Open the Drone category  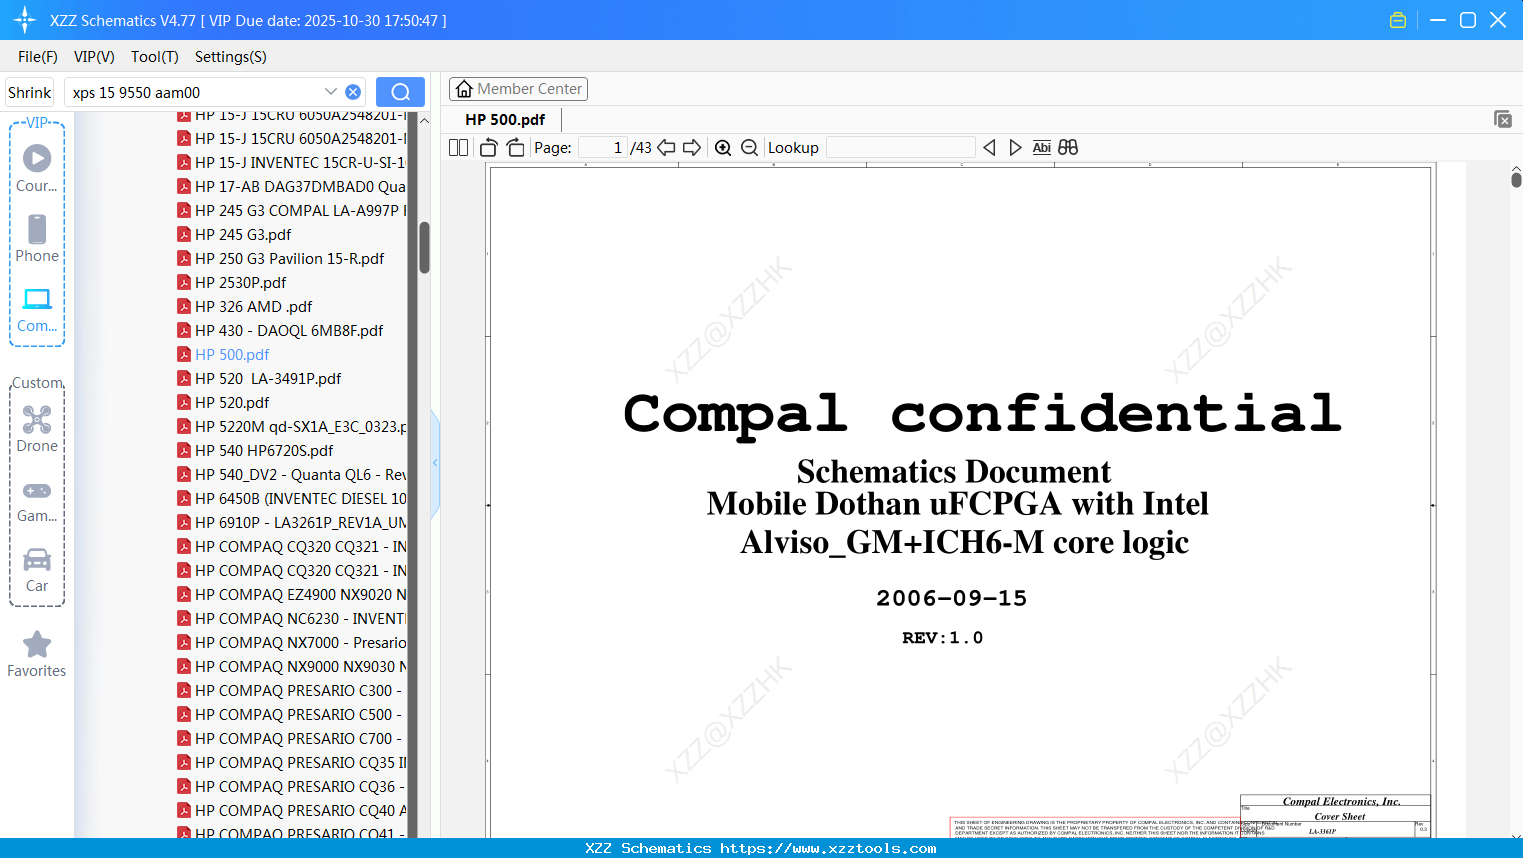click(x=37, y=429)
